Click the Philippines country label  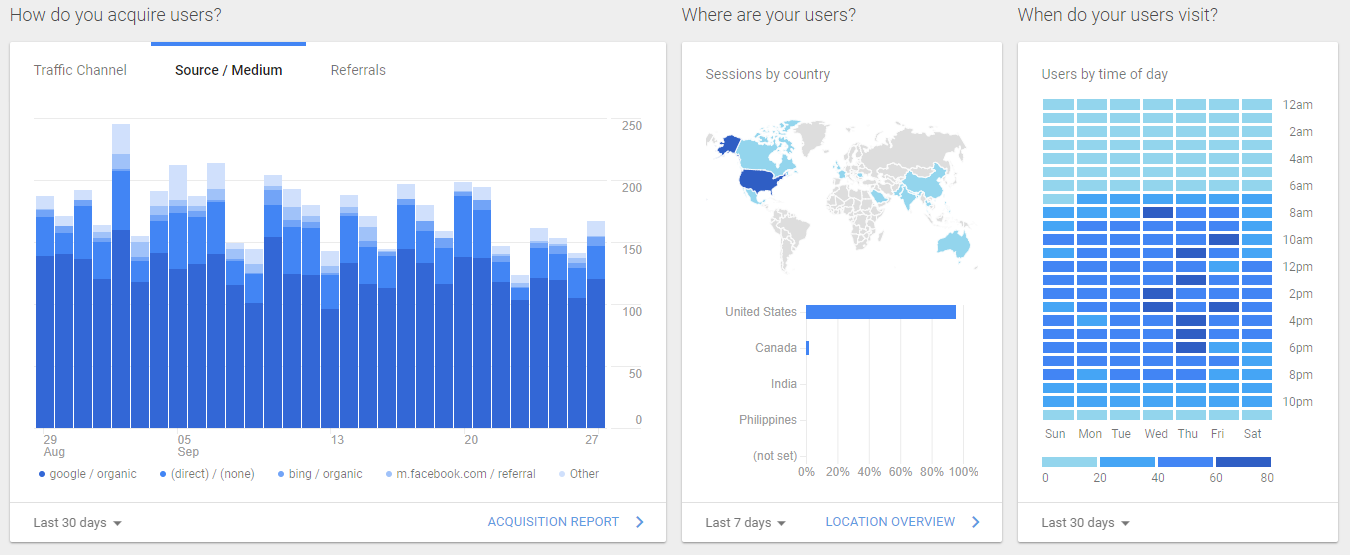click(768, 420)
